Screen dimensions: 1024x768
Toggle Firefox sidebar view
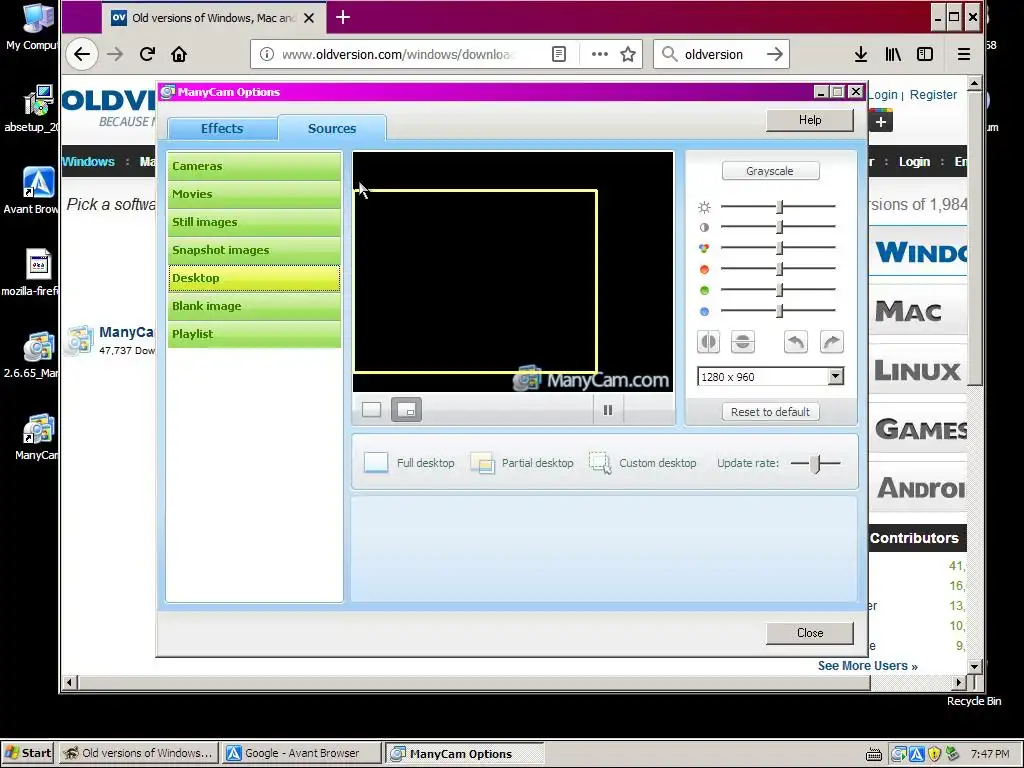(x=925, y=54)
